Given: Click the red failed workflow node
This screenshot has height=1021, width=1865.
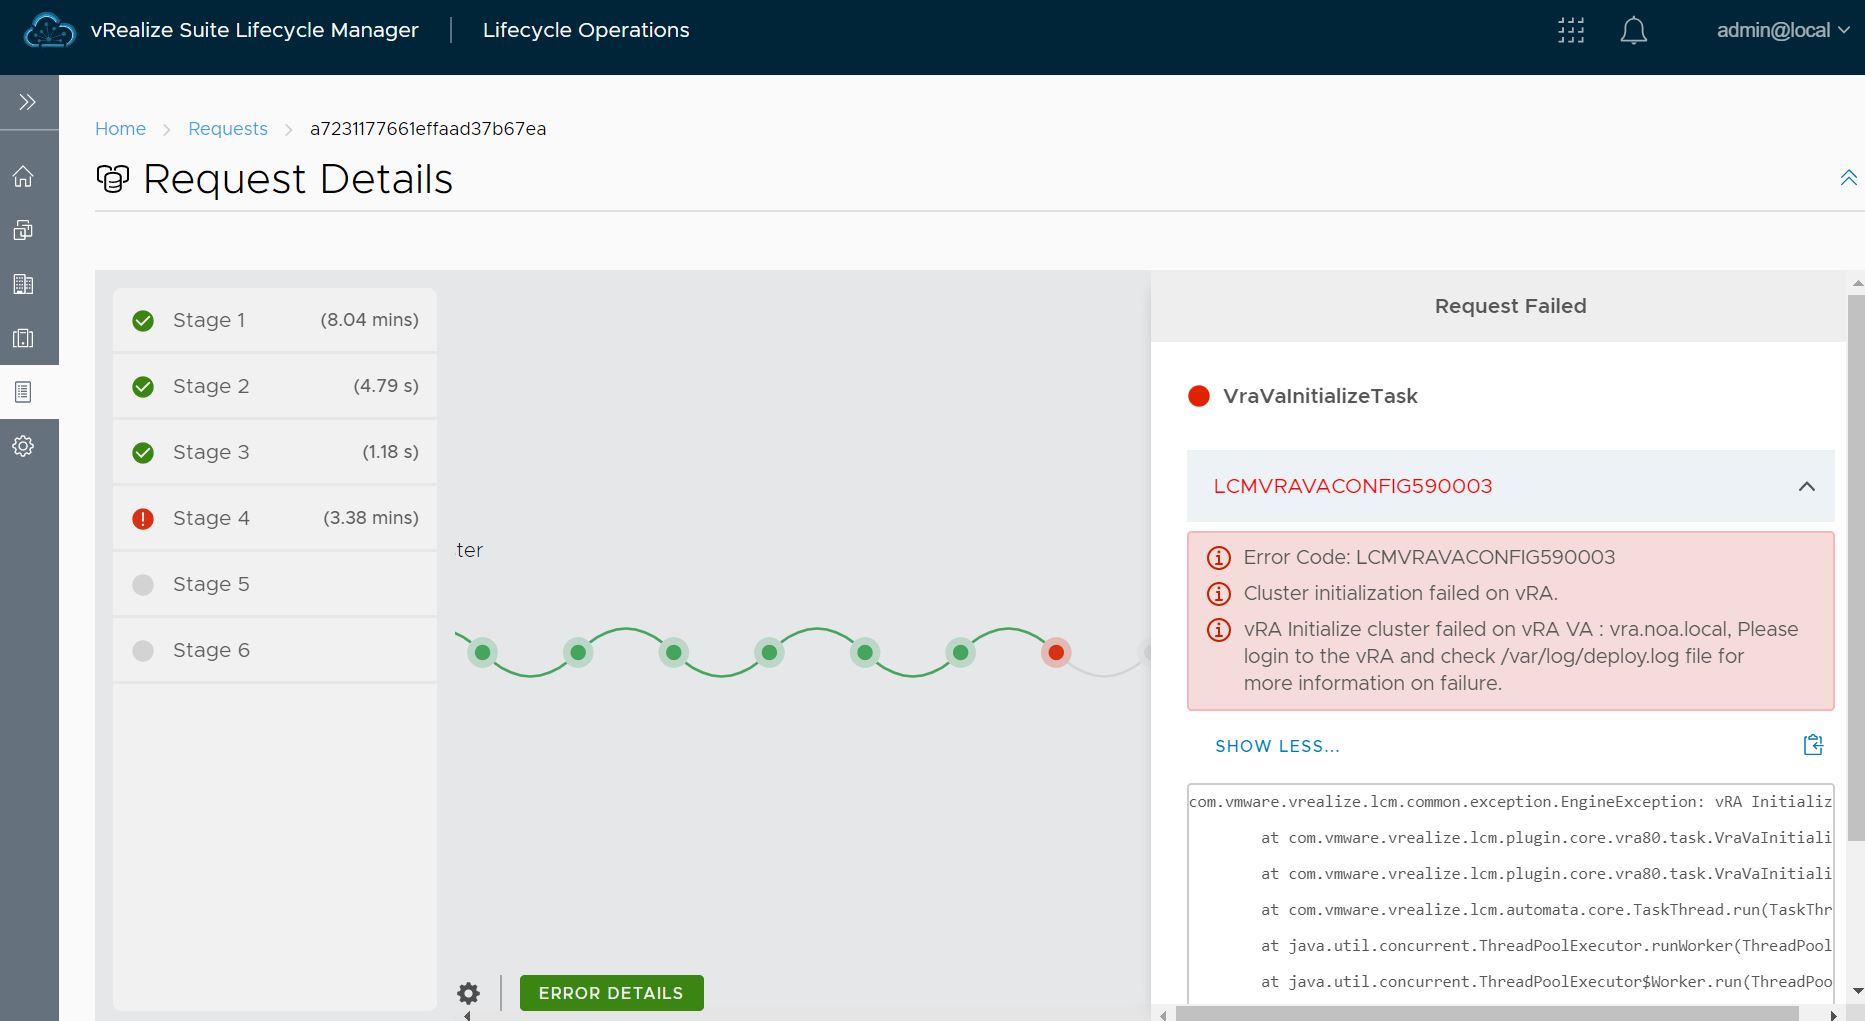Looking at the screenshot, I should (x=1056, y=653).
